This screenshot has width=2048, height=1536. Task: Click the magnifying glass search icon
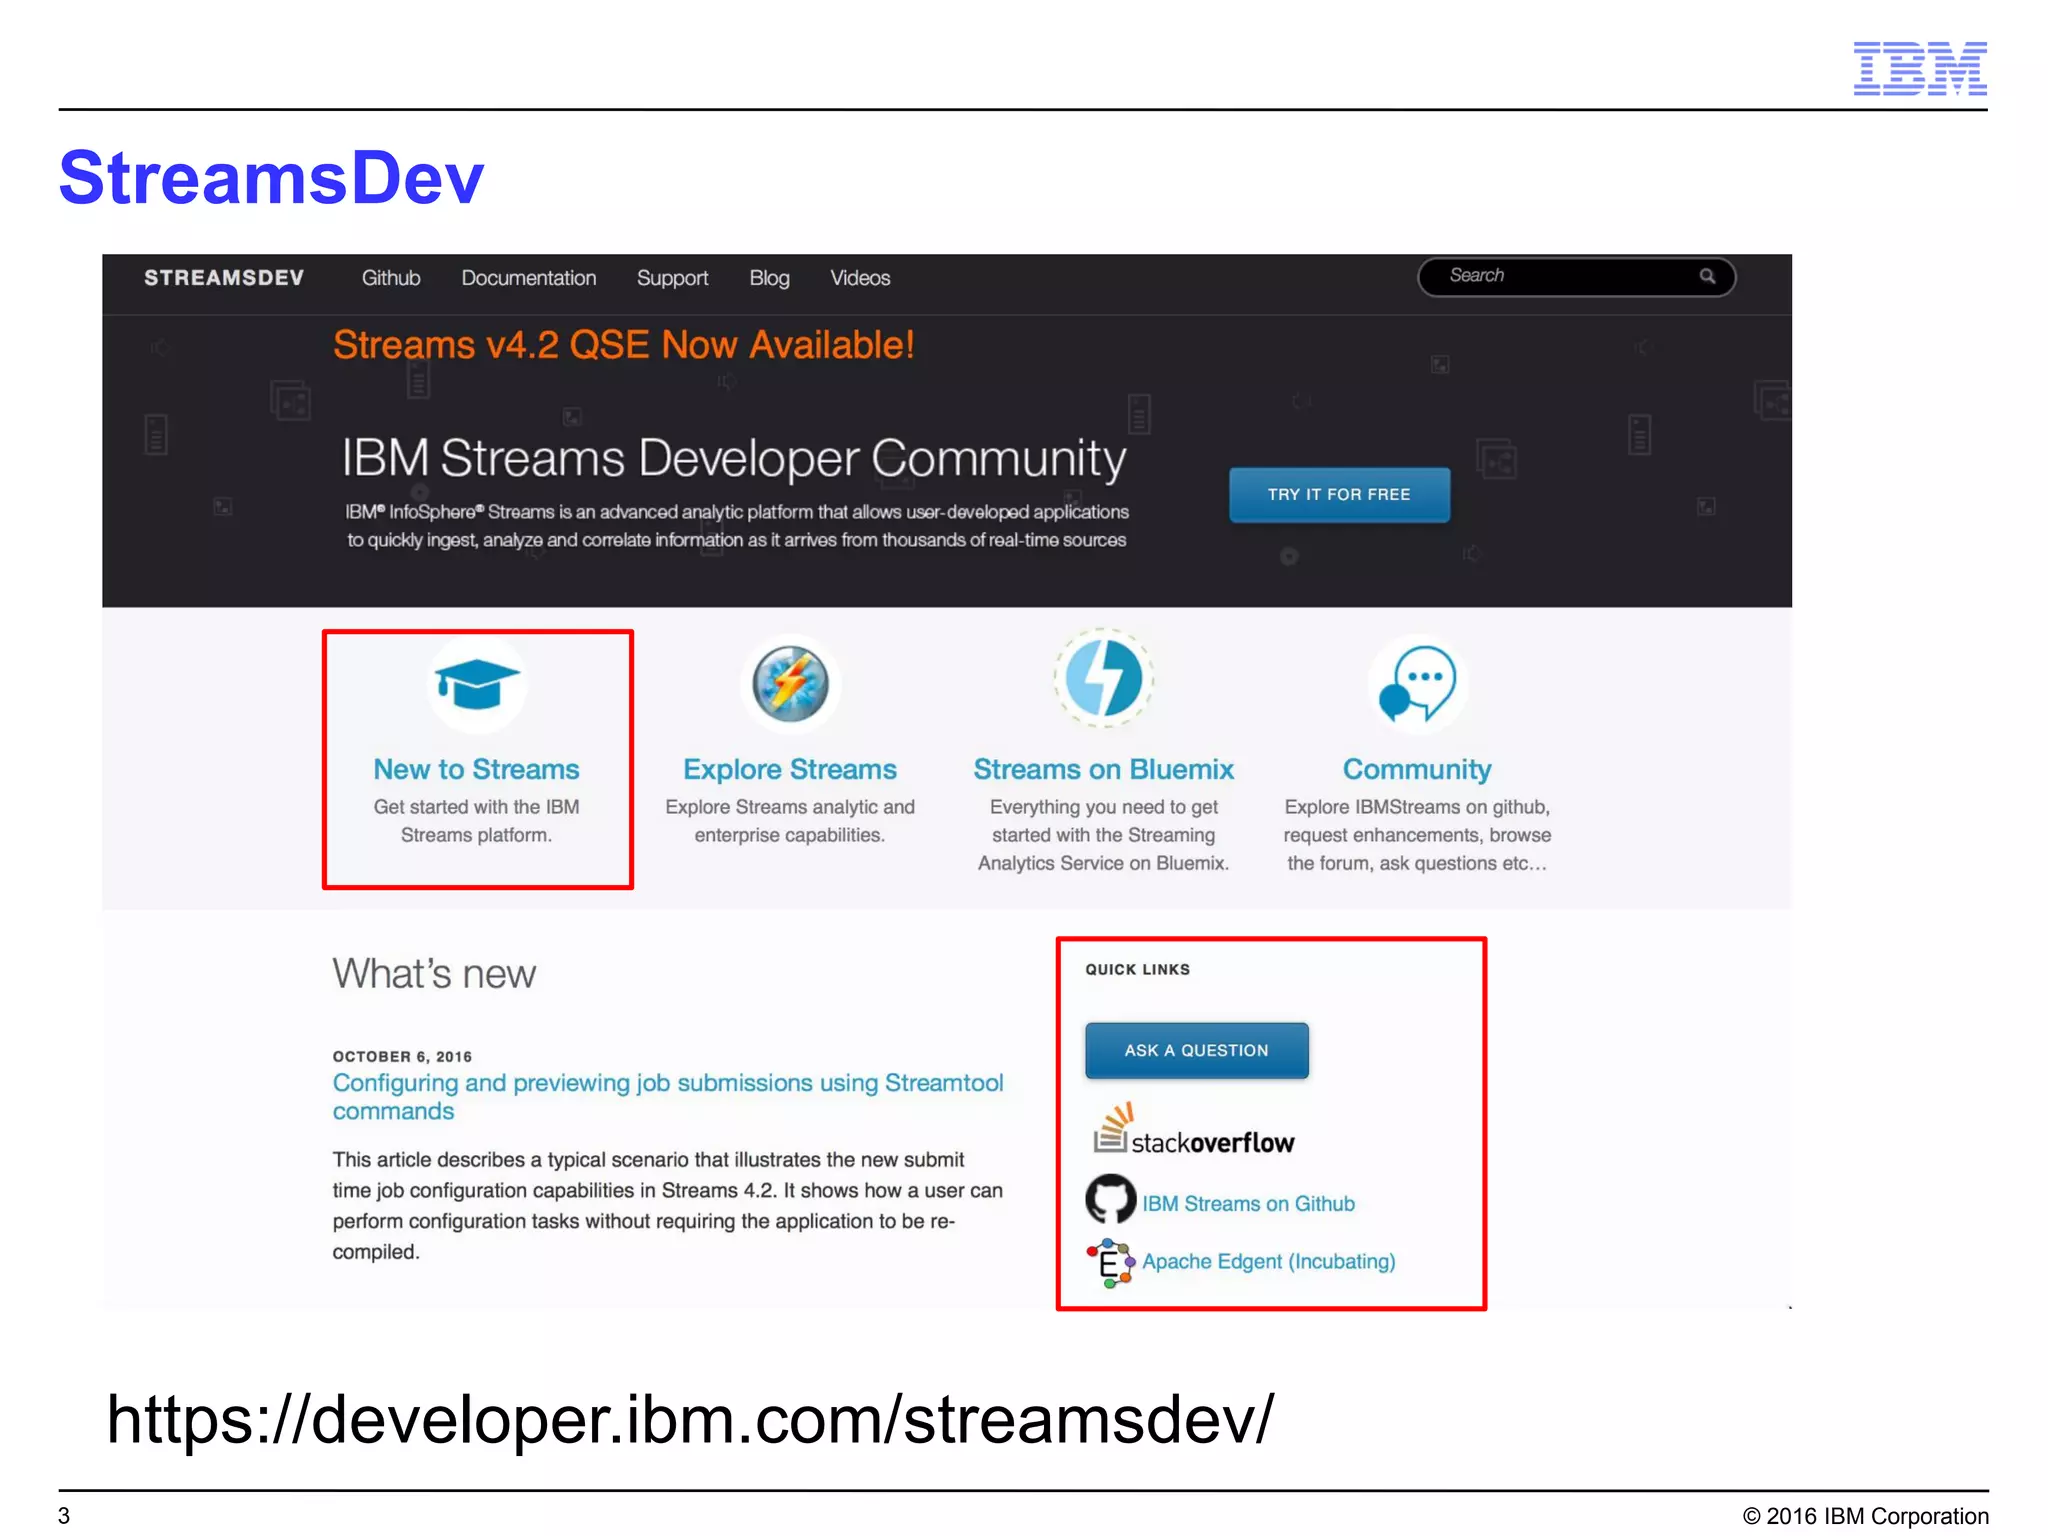(1707, 276)
